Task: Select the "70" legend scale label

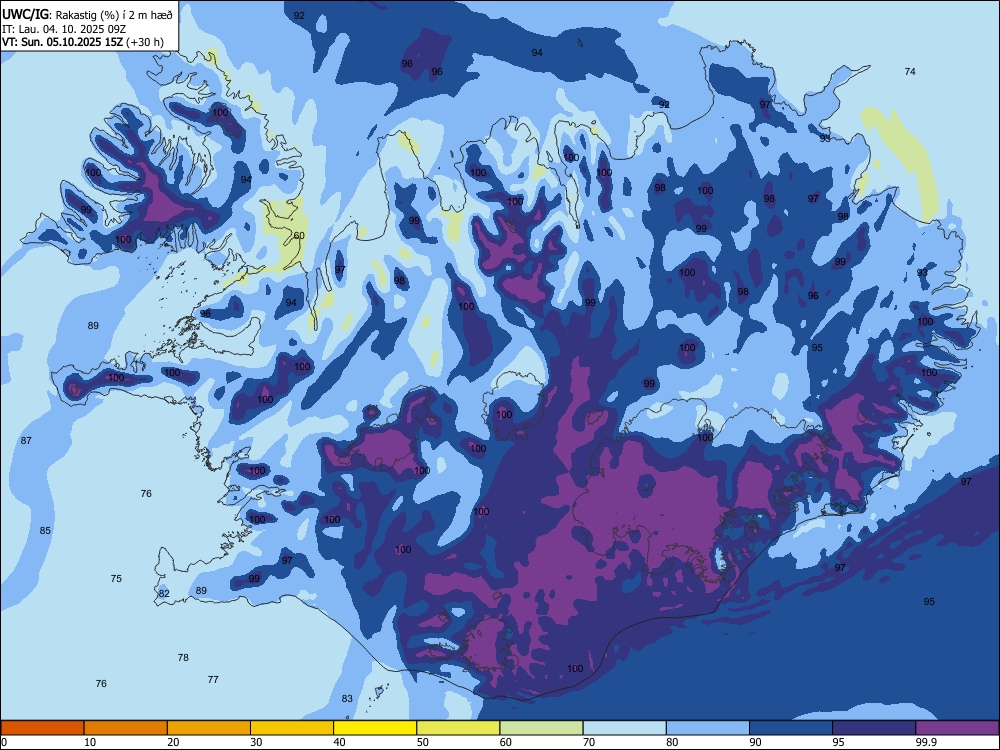Action: [589, 742]
